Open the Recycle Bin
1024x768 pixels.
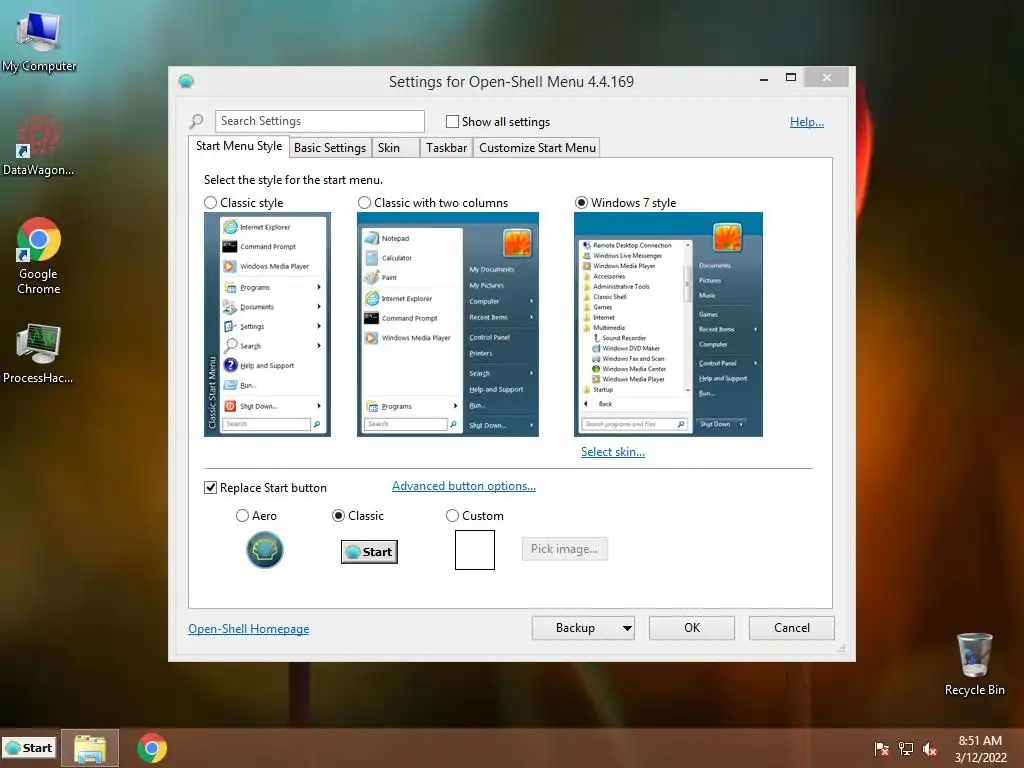(x=974, y=664)
